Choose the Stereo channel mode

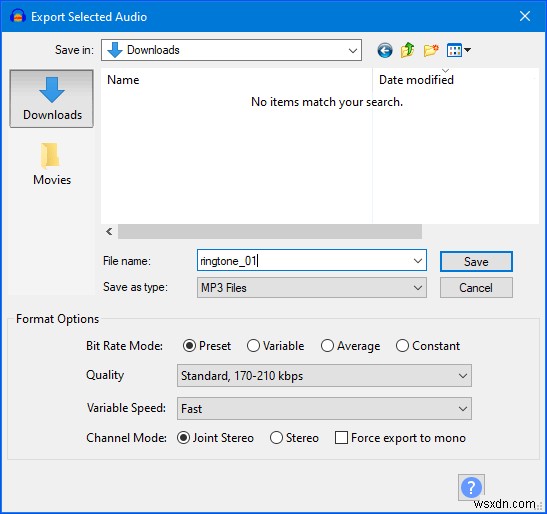pos(294,438)
